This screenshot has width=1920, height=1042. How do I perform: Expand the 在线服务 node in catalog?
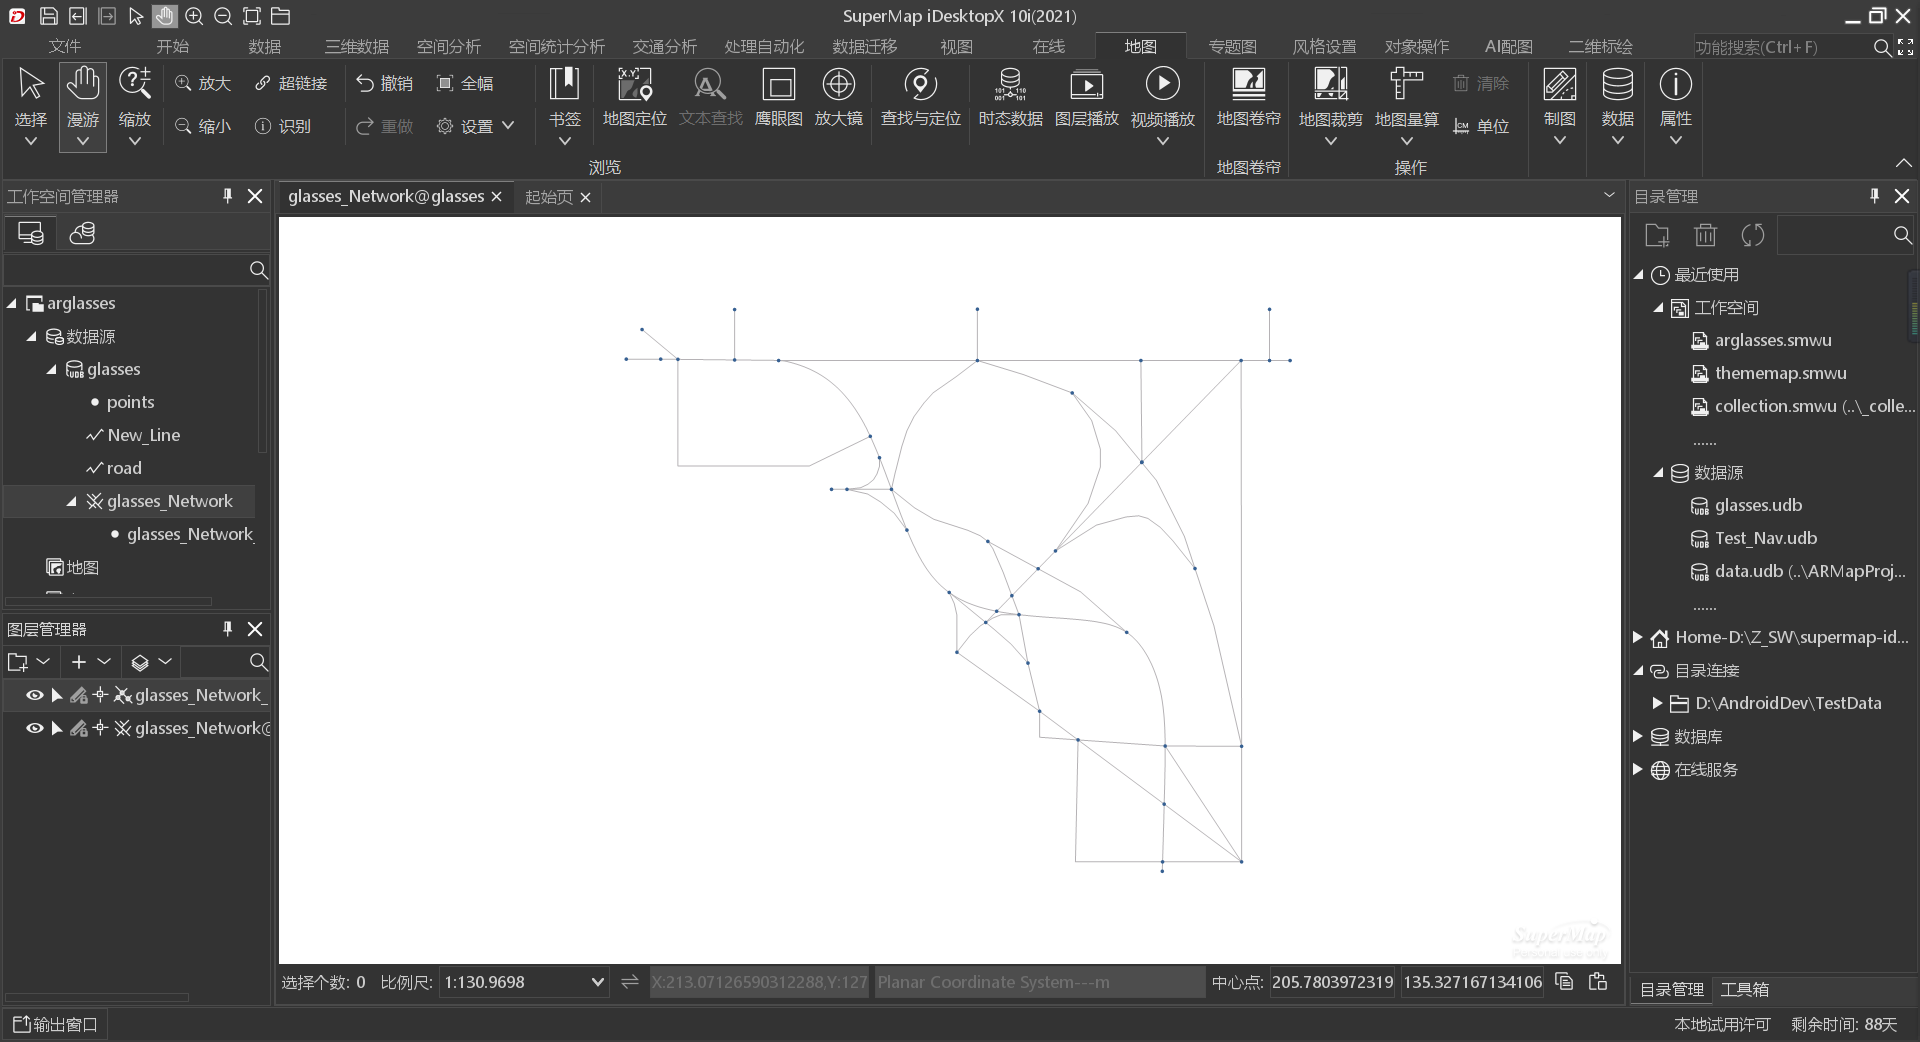tap(1638, 769)
